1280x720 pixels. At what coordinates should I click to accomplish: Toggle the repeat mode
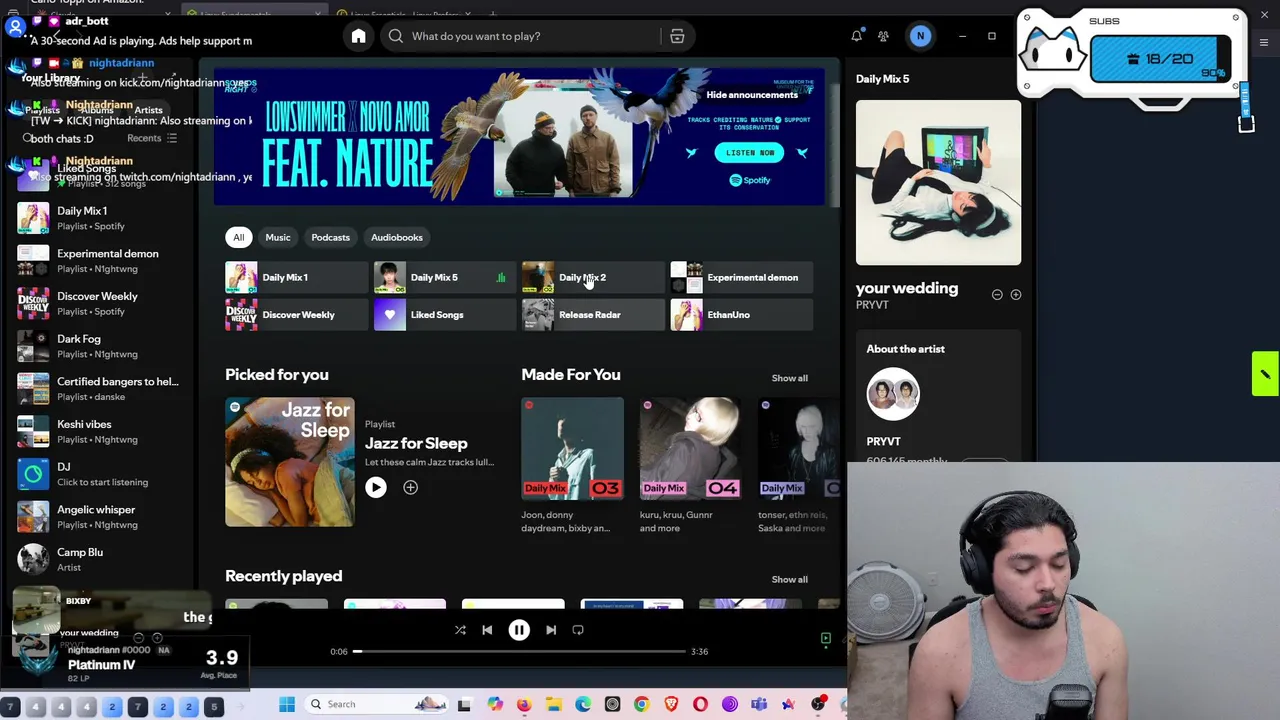[578, 630]
